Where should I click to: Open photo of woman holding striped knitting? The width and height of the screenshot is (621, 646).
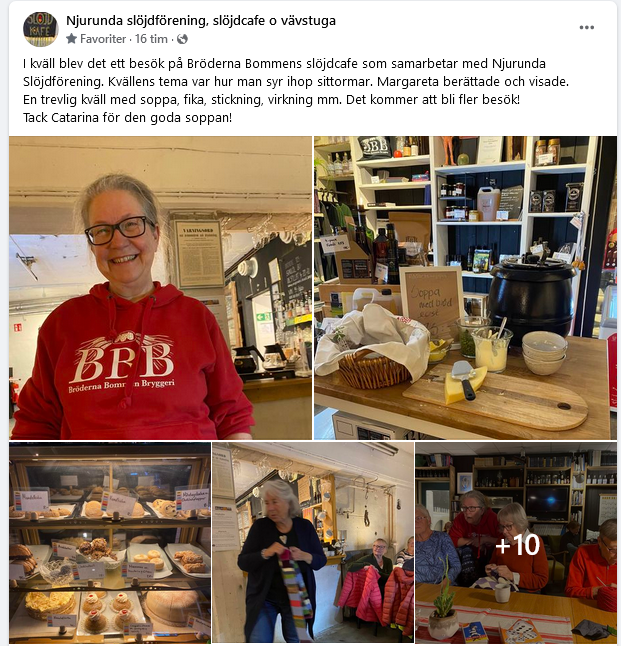(313, 543)
